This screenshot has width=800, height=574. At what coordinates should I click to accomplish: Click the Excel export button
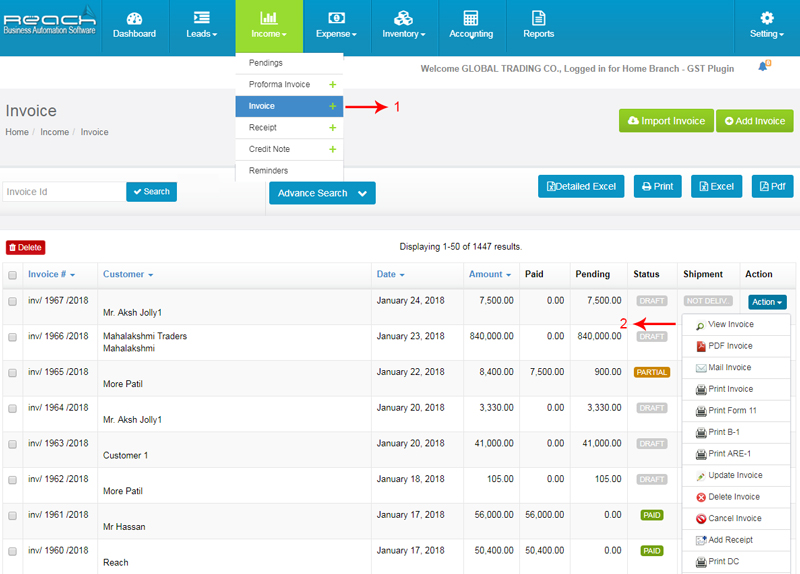716,186
